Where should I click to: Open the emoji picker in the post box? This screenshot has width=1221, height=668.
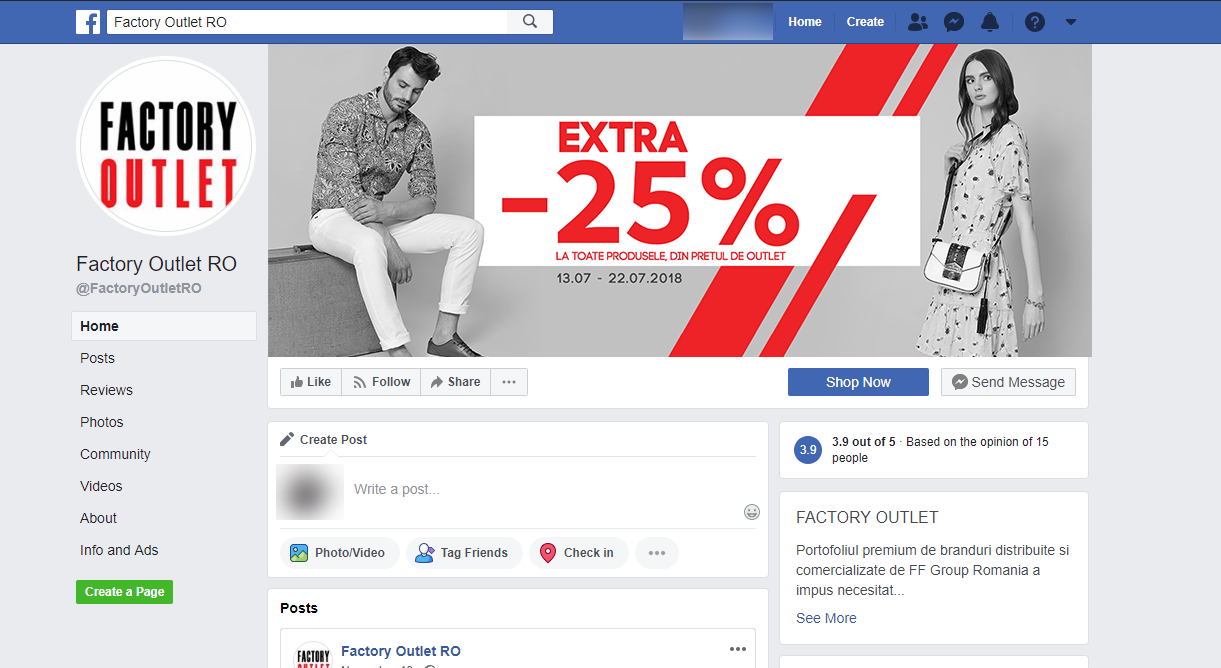[x=752, y=512]
